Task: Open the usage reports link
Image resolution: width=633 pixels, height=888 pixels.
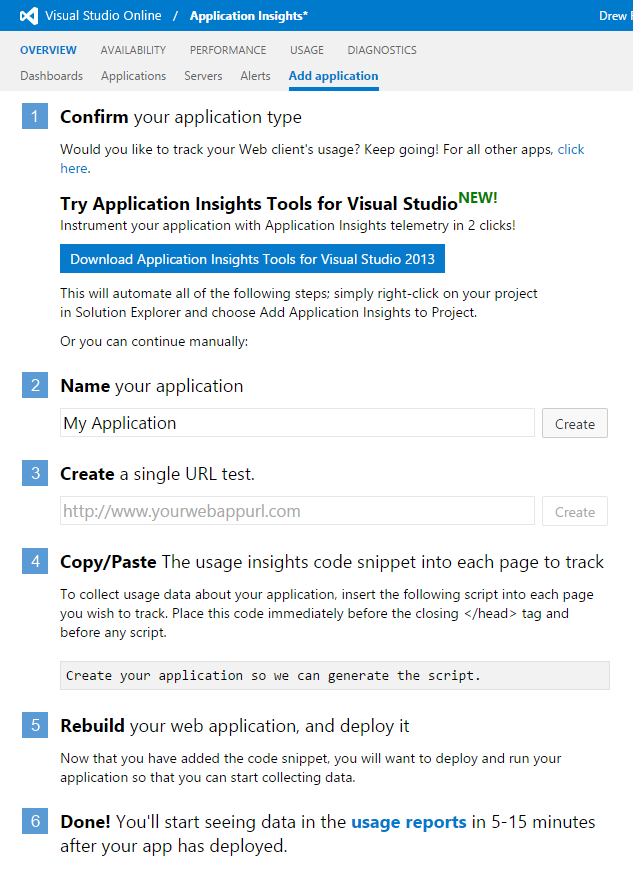Action: tap(408, 822)
